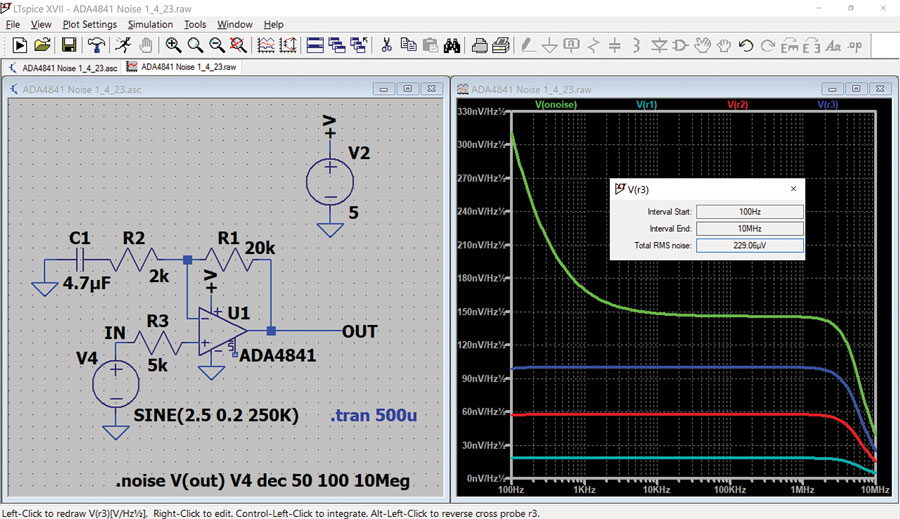
Task: Click the Undo arrow in the toolbar
Action: (745, 45)
